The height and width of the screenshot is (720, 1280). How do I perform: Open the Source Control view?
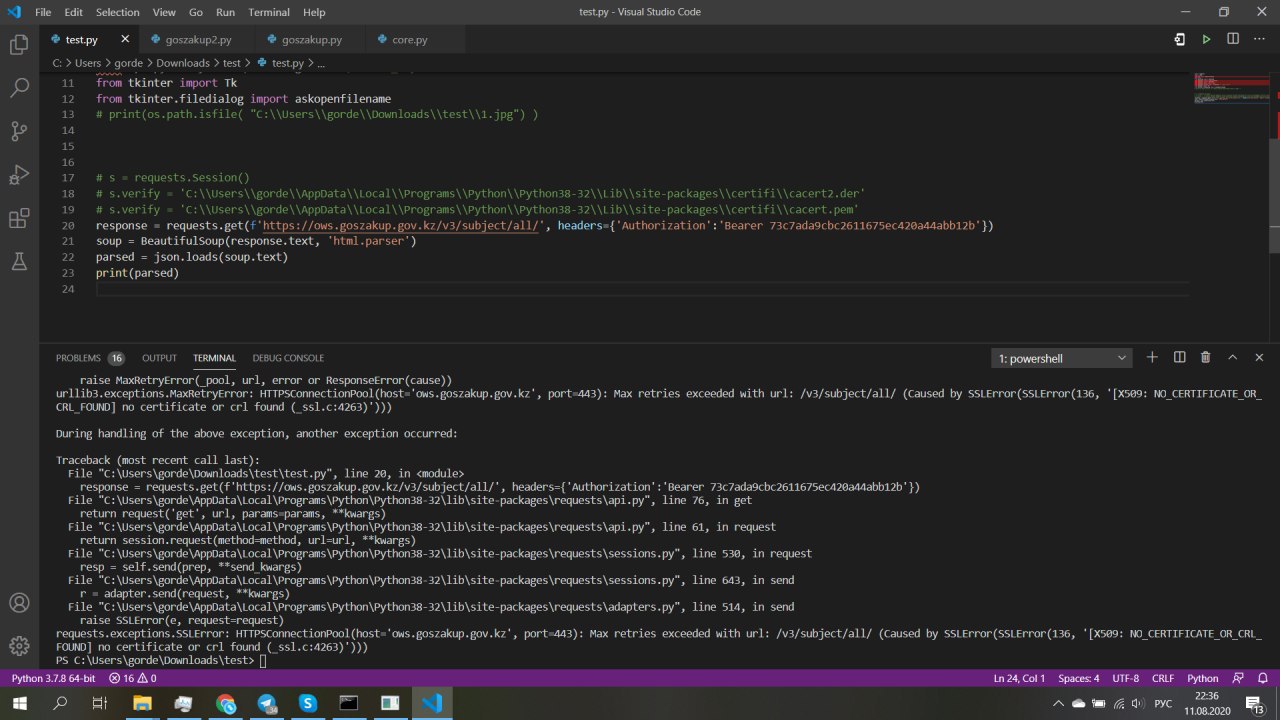coord(19,131)
